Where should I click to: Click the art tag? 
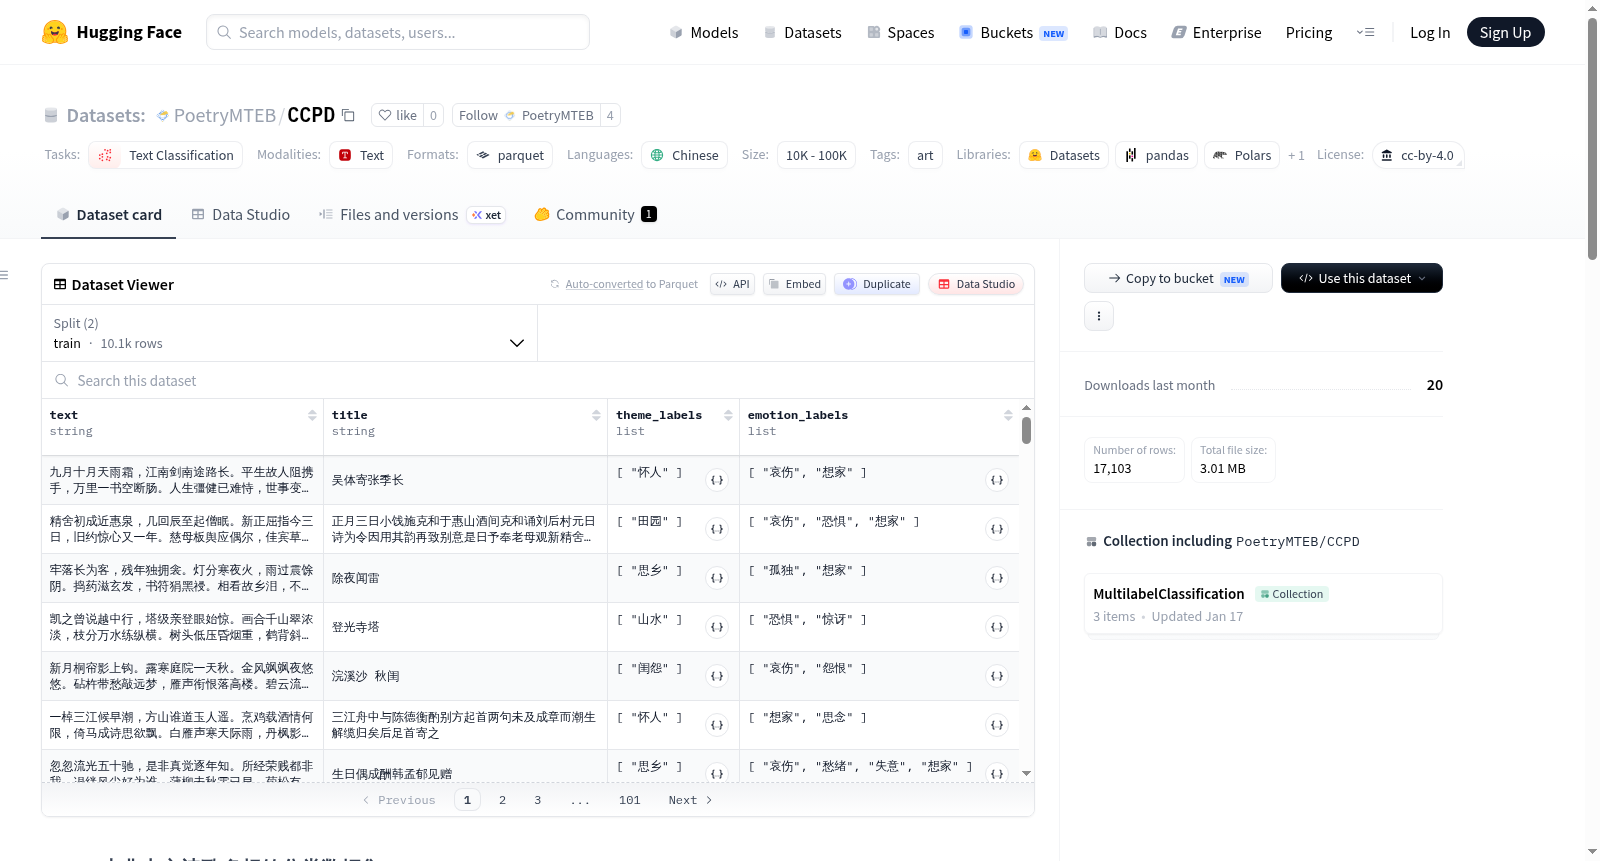925,155
